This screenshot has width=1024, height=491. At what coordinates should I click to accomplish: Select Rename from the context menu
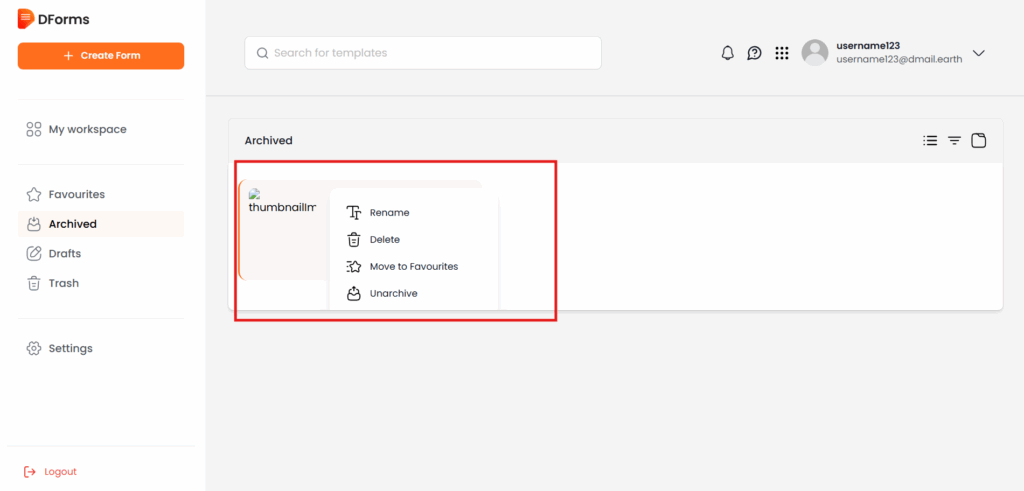pos(389,213)
